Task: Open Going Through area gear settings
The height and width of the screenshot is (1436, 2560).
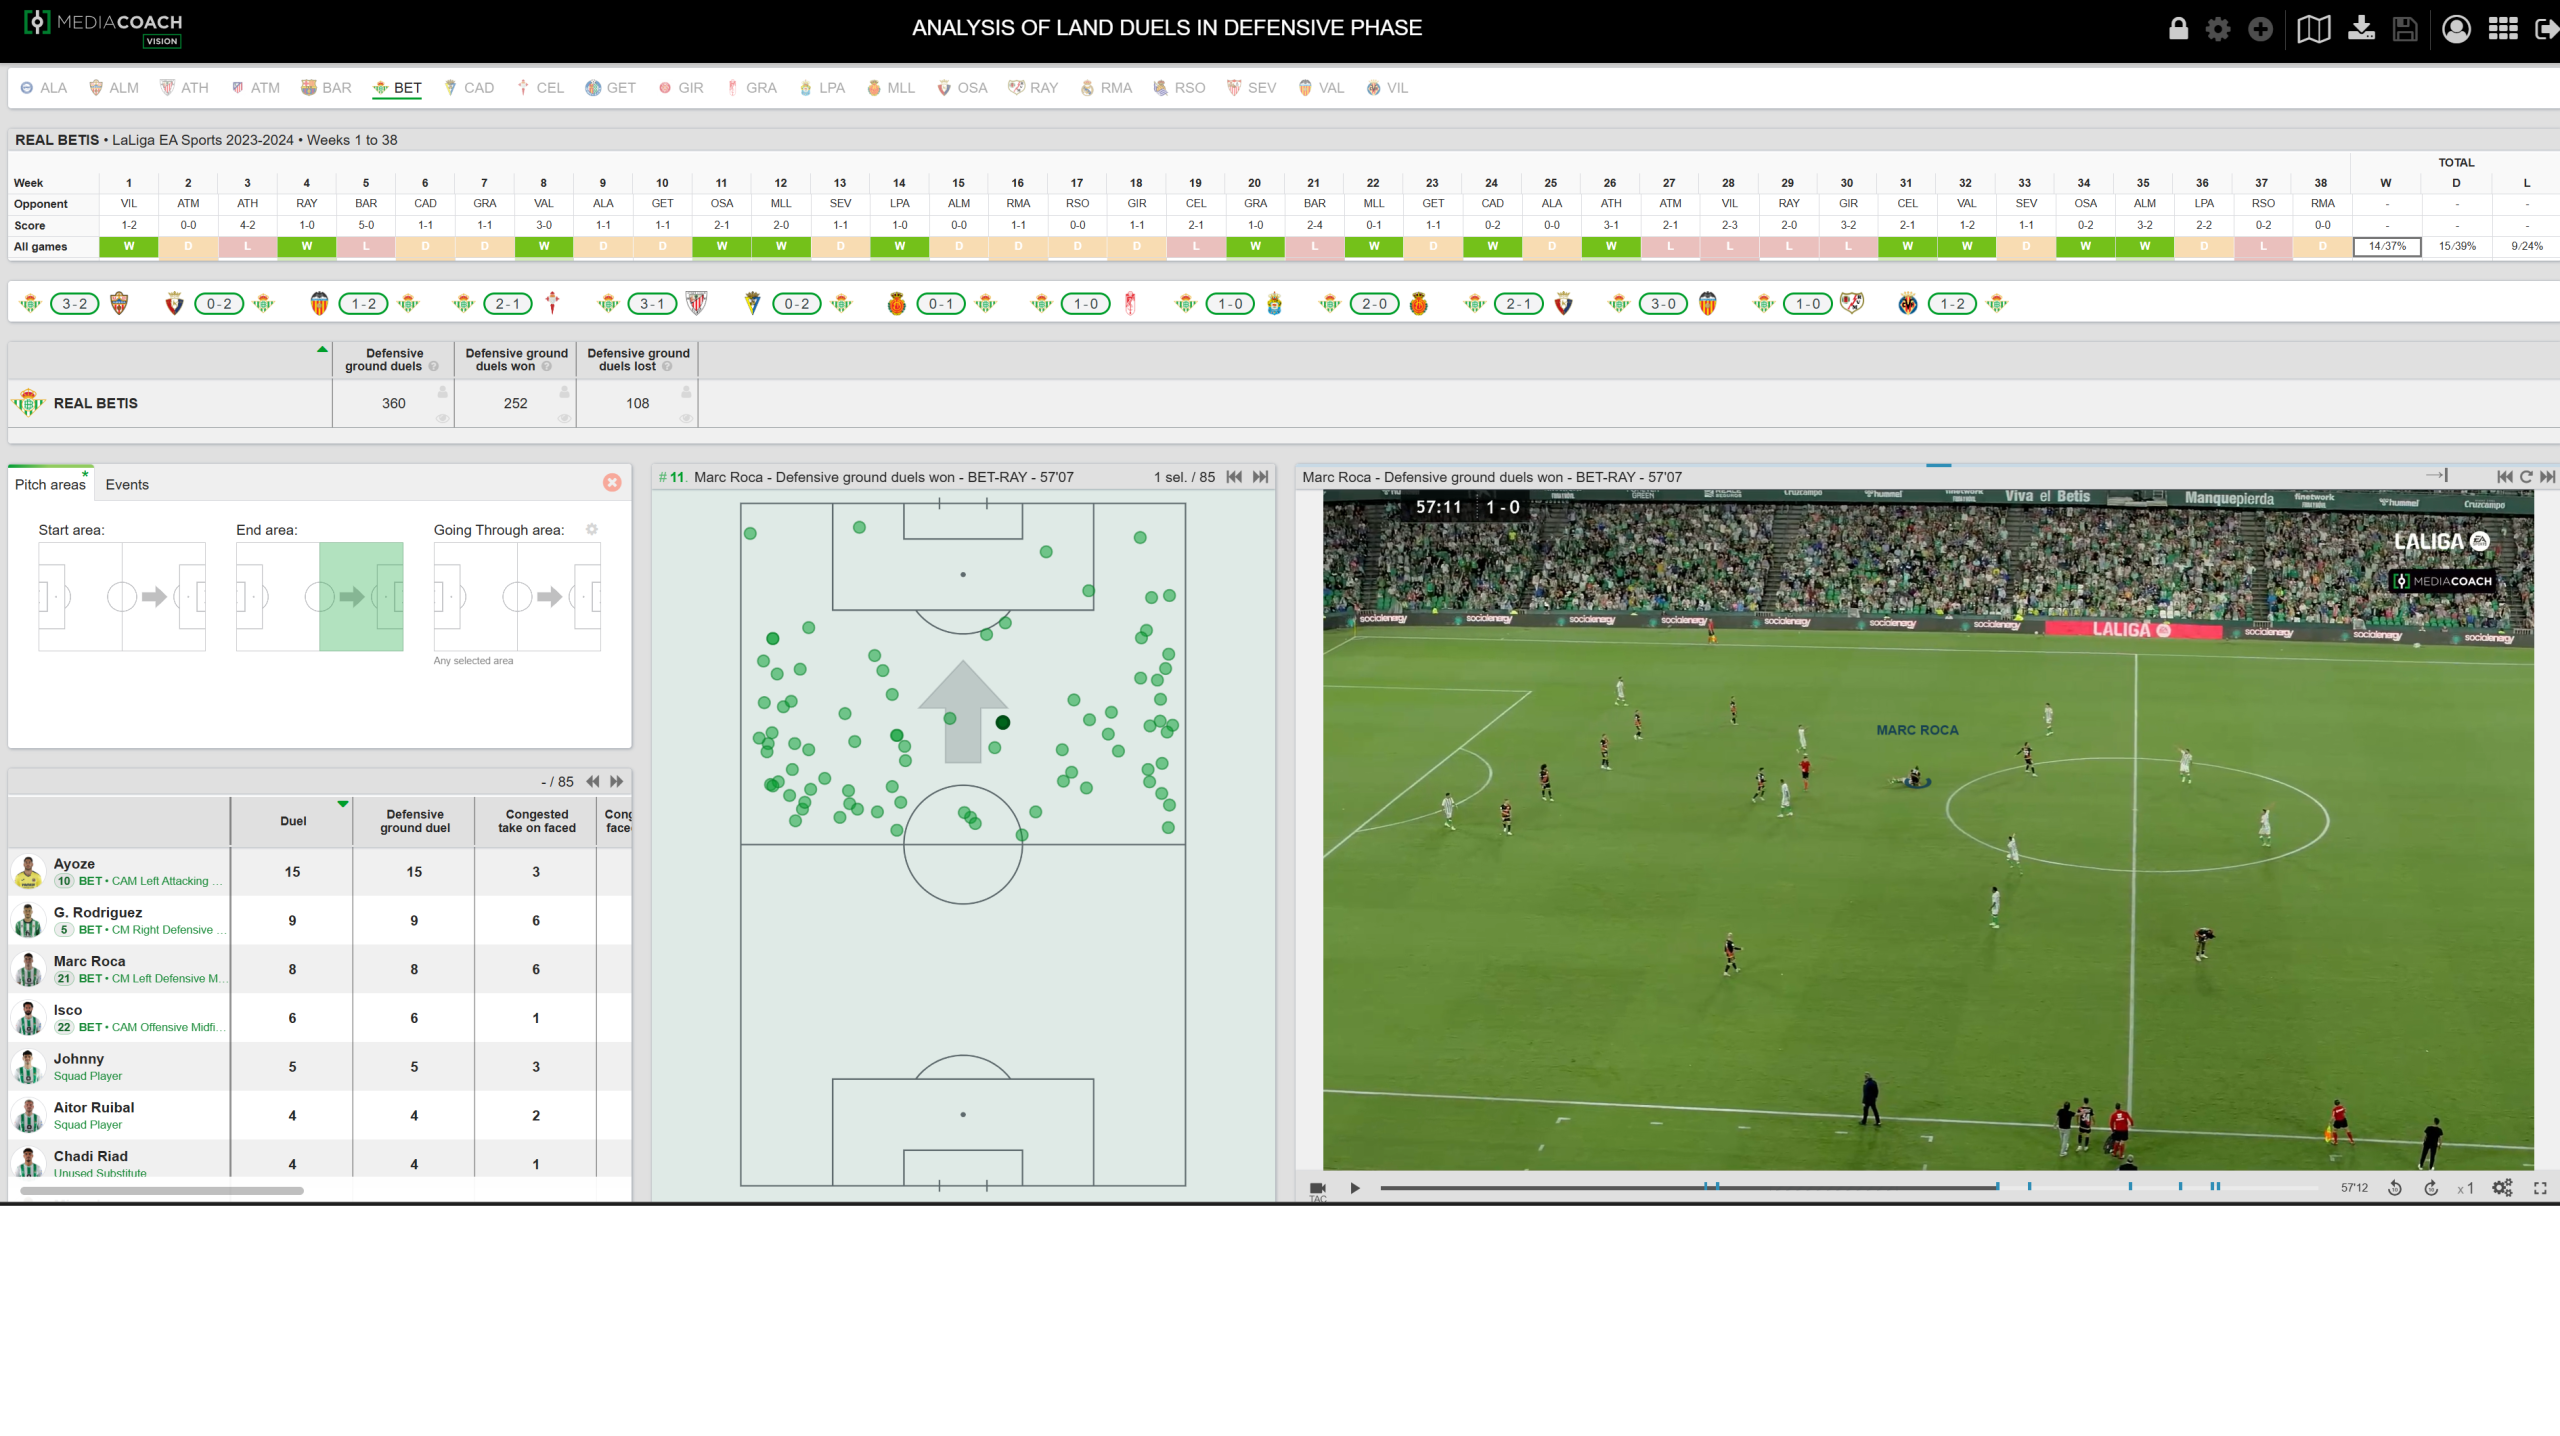Action: pyautogui.click(x=592, y=529)
